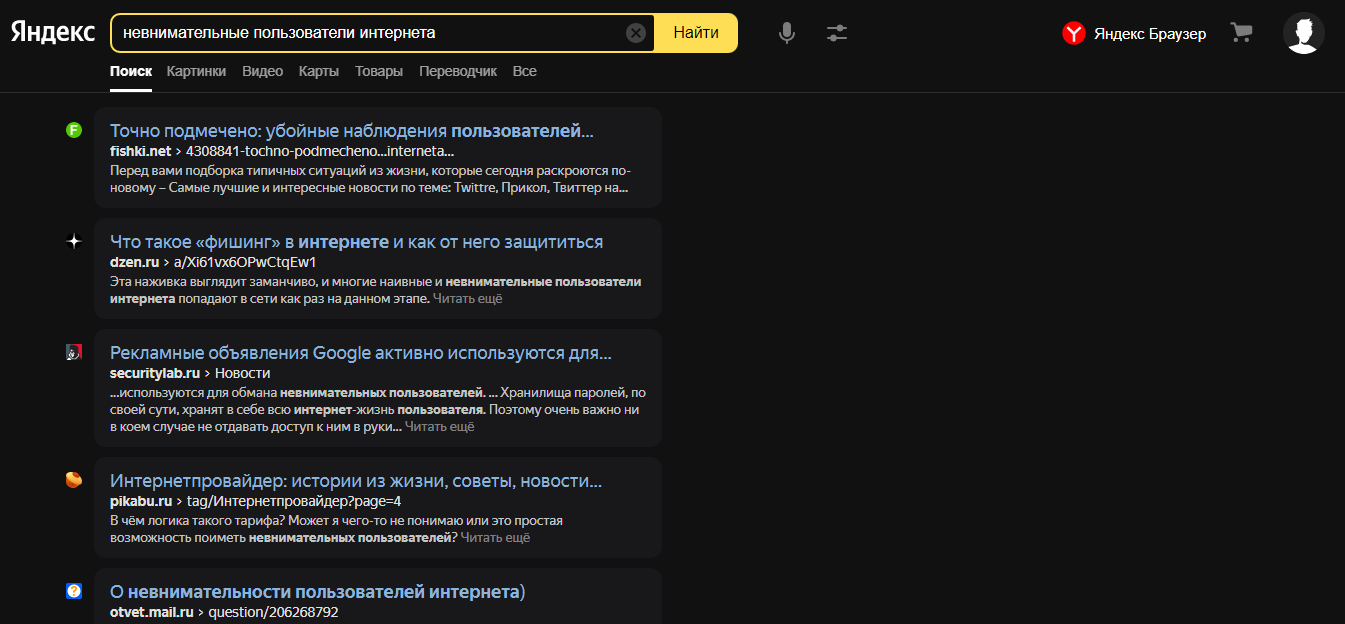Viewport: 1345px width, 624px height.
Task: Open result 'Интернетпровайдер: истории из жизни'
Action: point(356,481)
